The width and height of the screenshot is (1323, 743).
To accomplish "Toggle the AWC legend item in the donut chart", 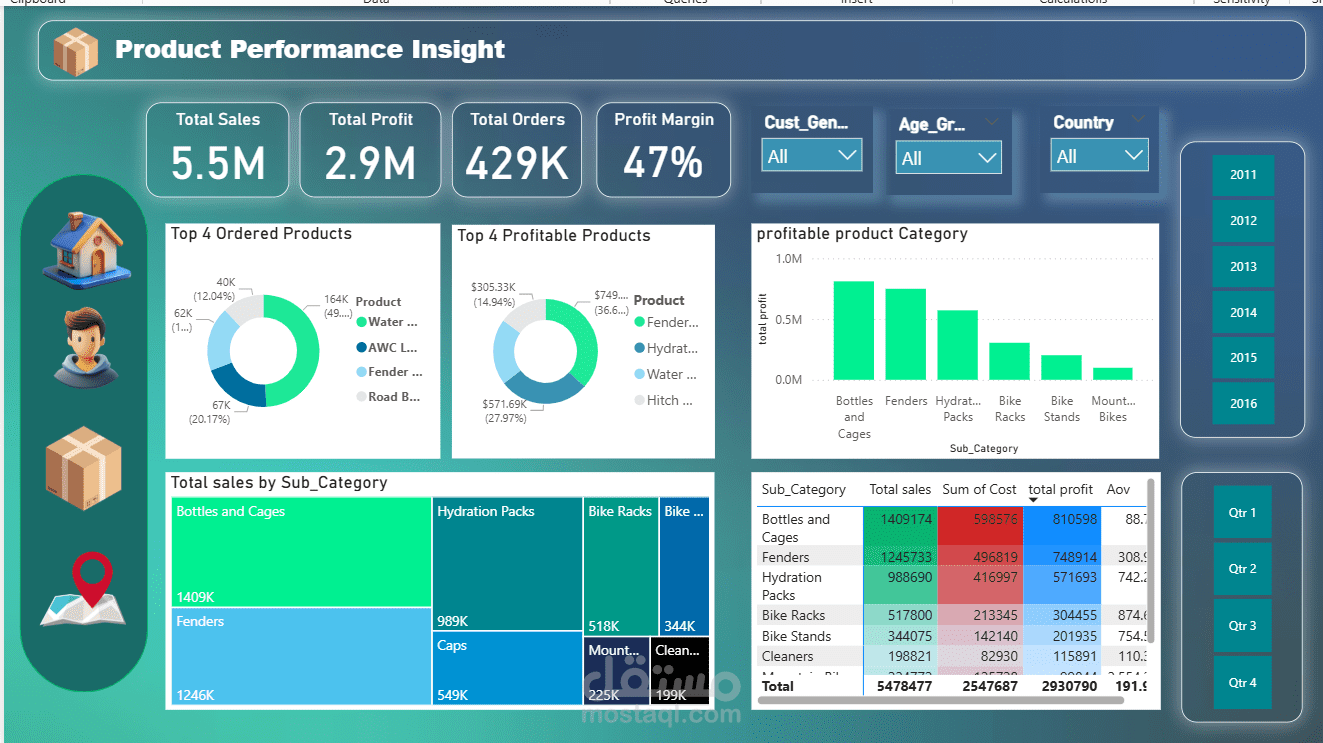I will point(389,347).
